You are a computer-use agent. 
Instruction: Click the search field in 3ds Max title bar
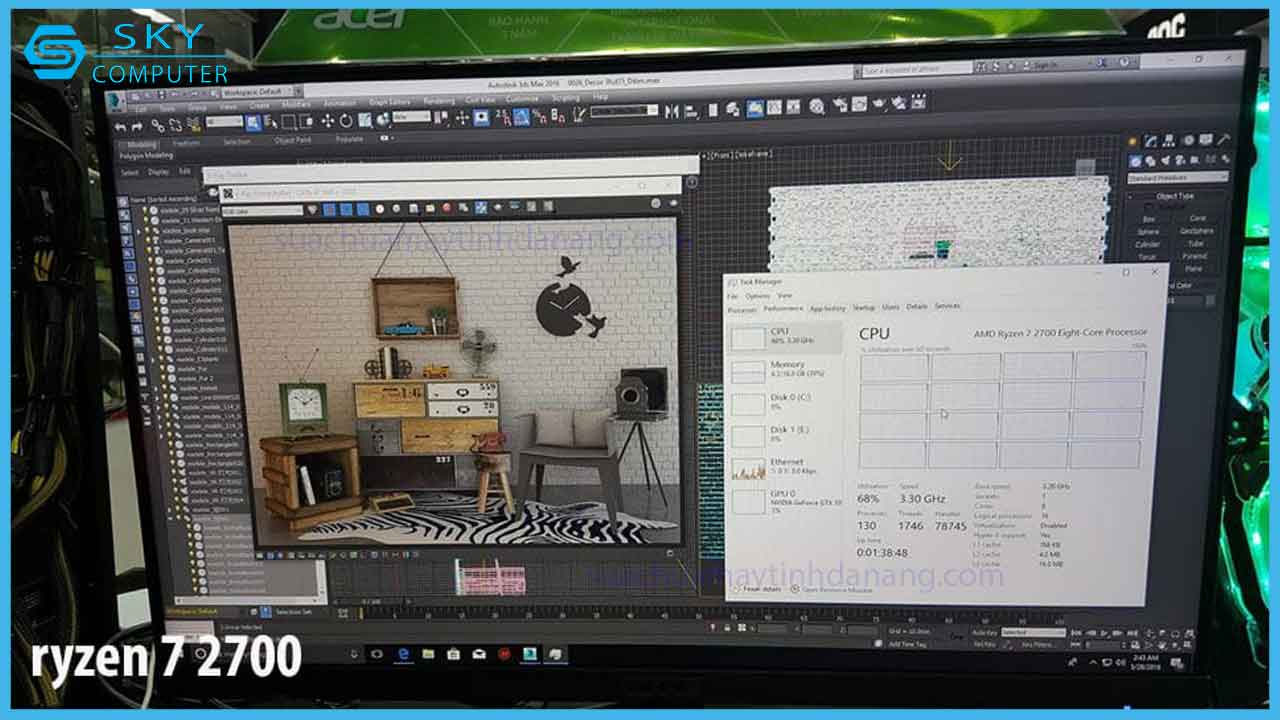coord(915,69)
